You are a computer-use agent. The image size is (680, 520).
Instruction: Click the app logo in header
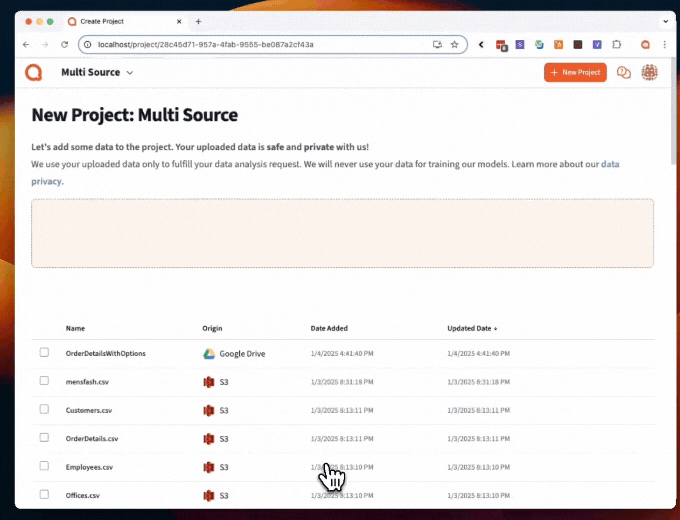pyautogui.click(x=34, y=72)
